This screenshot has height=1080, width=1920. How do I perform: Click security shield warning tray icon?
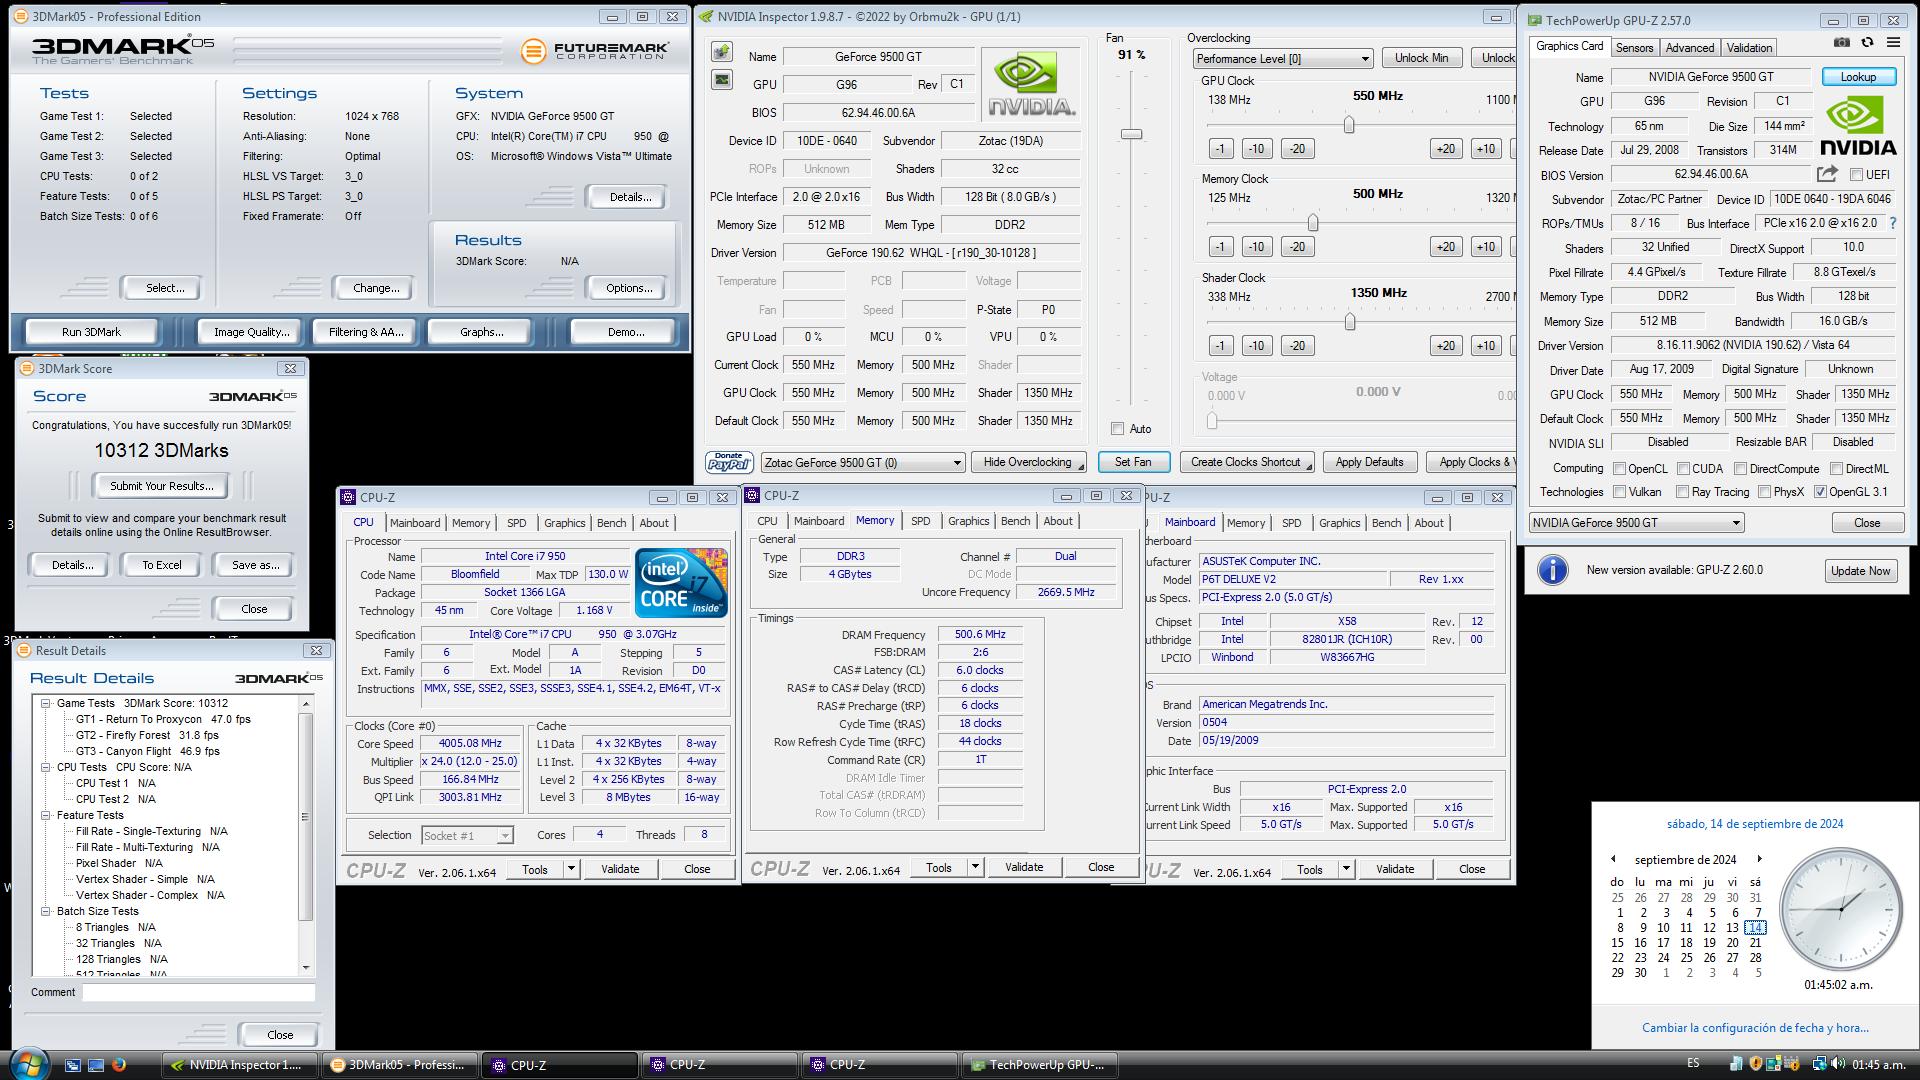point(1755,1064)
